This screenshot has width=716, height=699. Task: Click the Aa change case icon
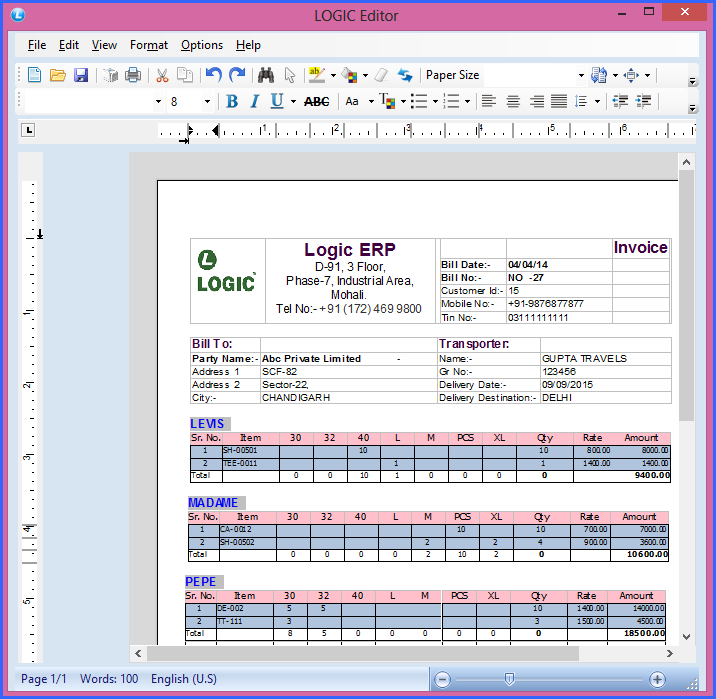point(352,101)
